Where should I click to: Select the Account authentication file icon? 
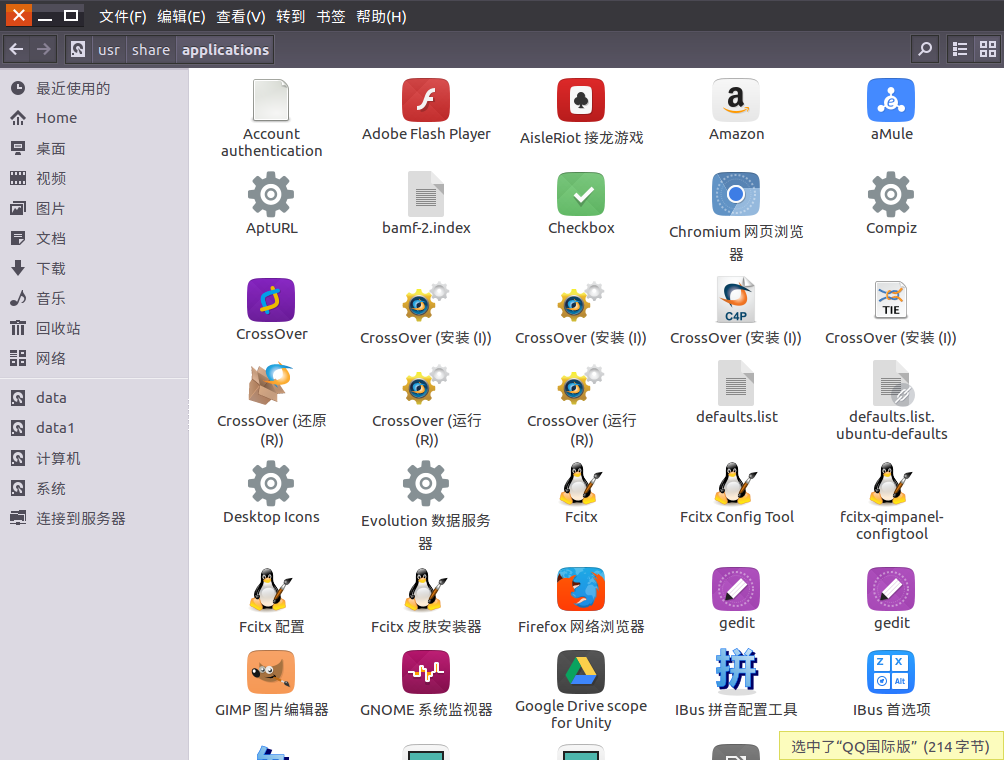click(x=271, y=100)
